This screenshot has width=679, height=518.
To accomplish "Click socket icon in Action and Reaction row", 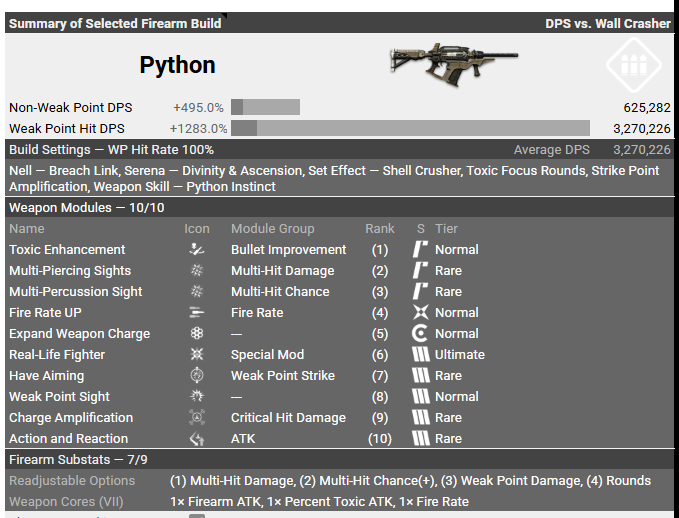I will (420, 439).
